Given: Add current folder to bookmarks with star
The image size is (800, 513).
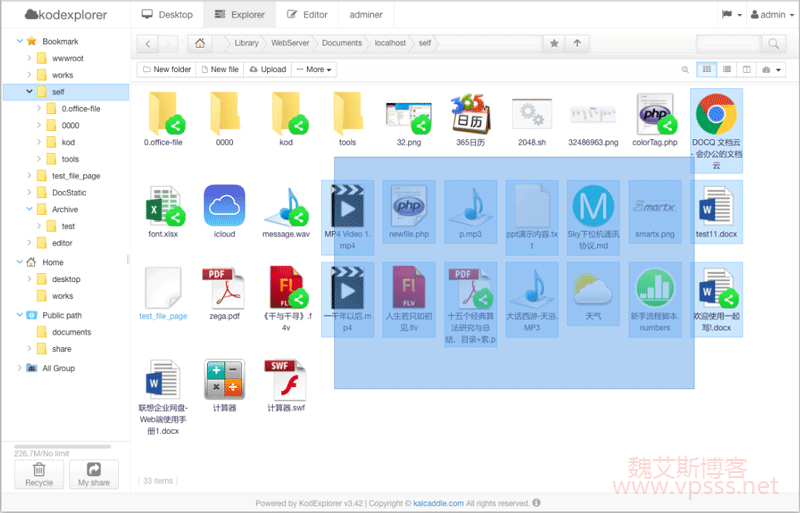Looking at the screenshot, I should coord(554,43).
